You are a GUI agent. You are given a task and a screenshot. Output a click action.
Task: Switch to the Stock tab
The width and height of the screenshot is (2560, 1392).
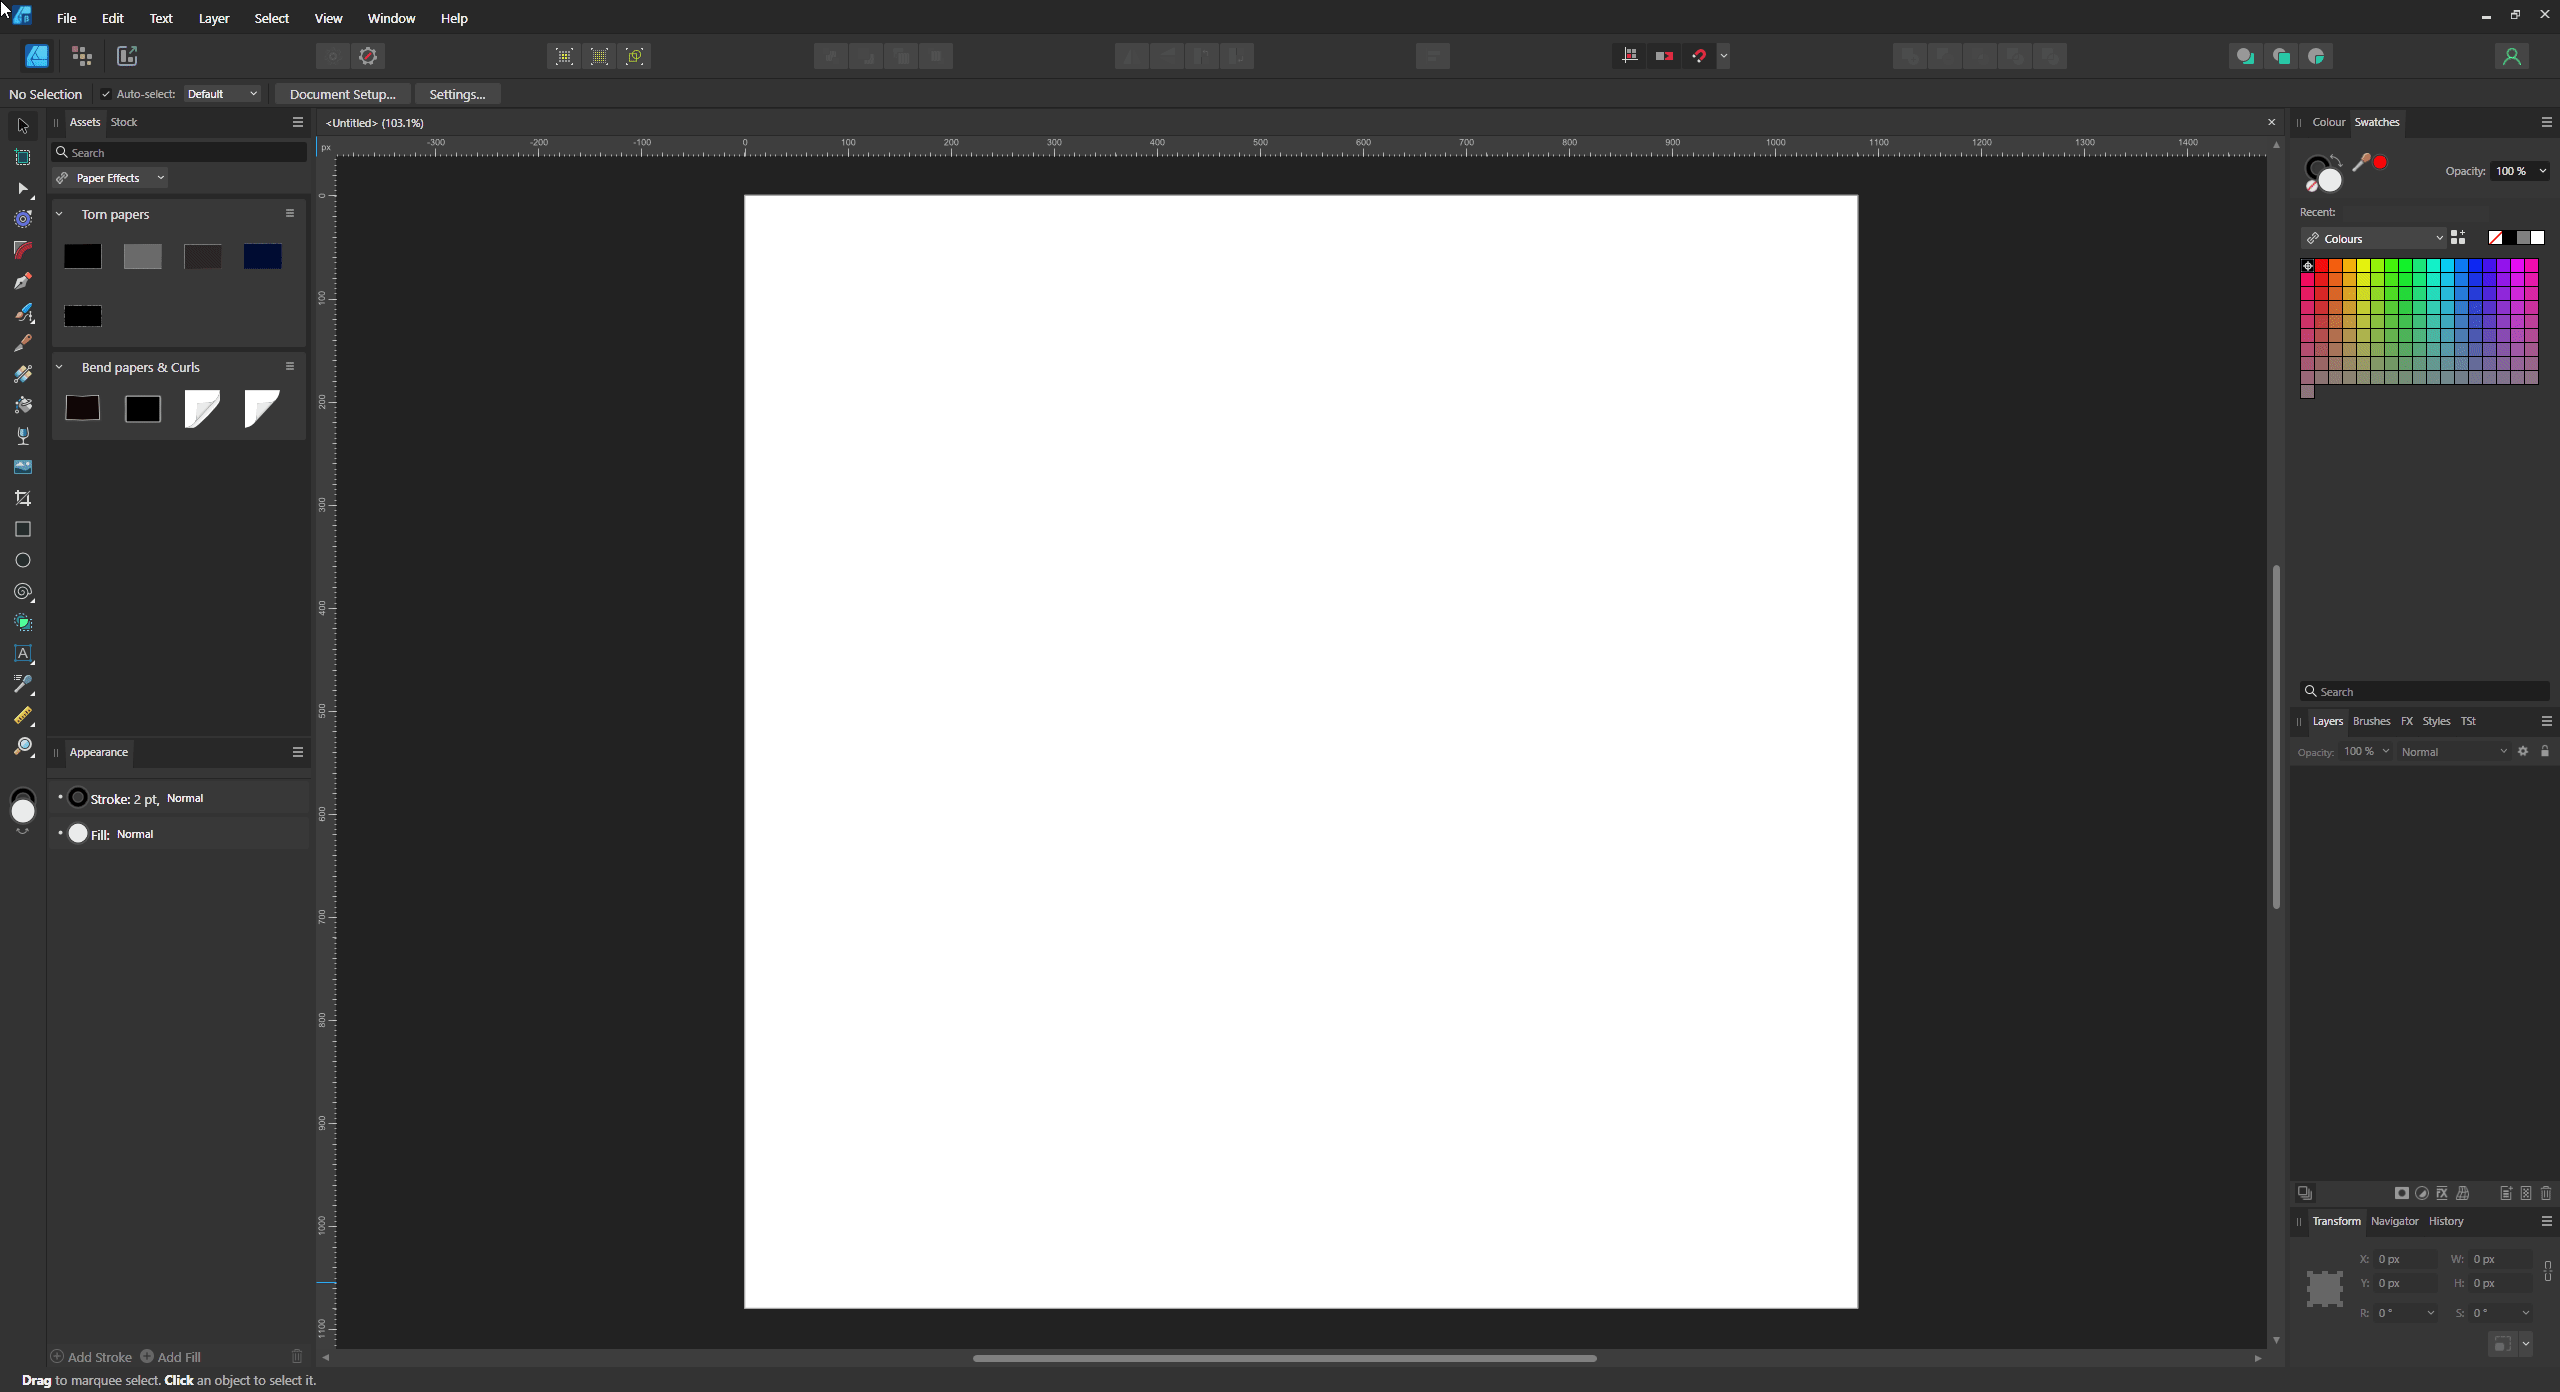pyautogui.click(x=124, y=122)
